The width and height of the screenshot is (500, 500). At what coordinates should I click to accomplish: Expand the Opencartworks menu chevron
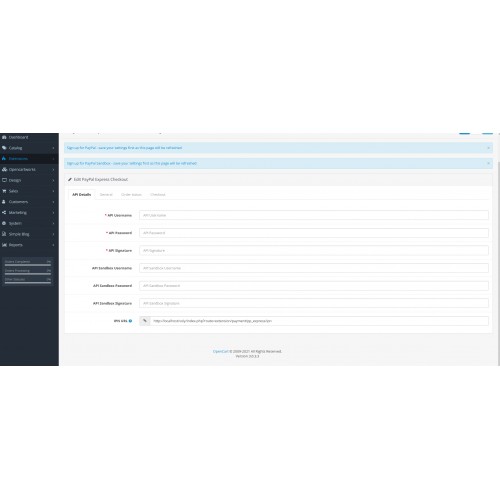click(53, 169)
